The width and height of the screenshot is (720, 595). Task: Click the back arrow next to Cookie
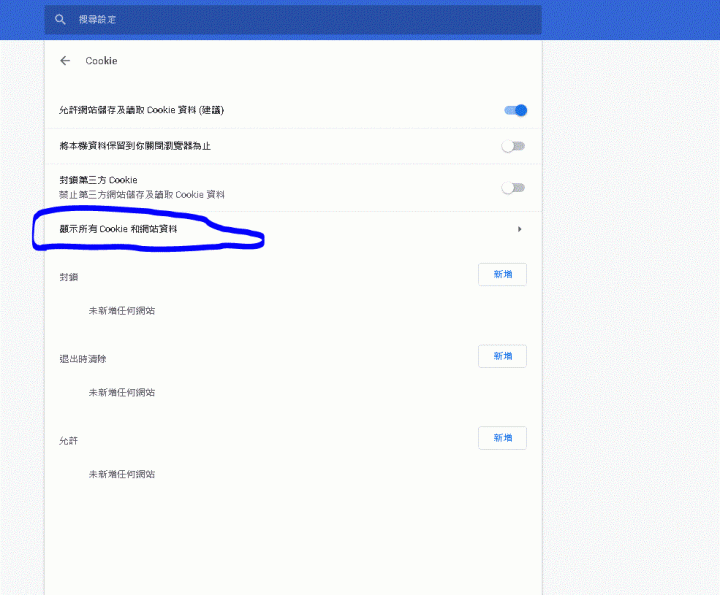click(x=65, y=61)
